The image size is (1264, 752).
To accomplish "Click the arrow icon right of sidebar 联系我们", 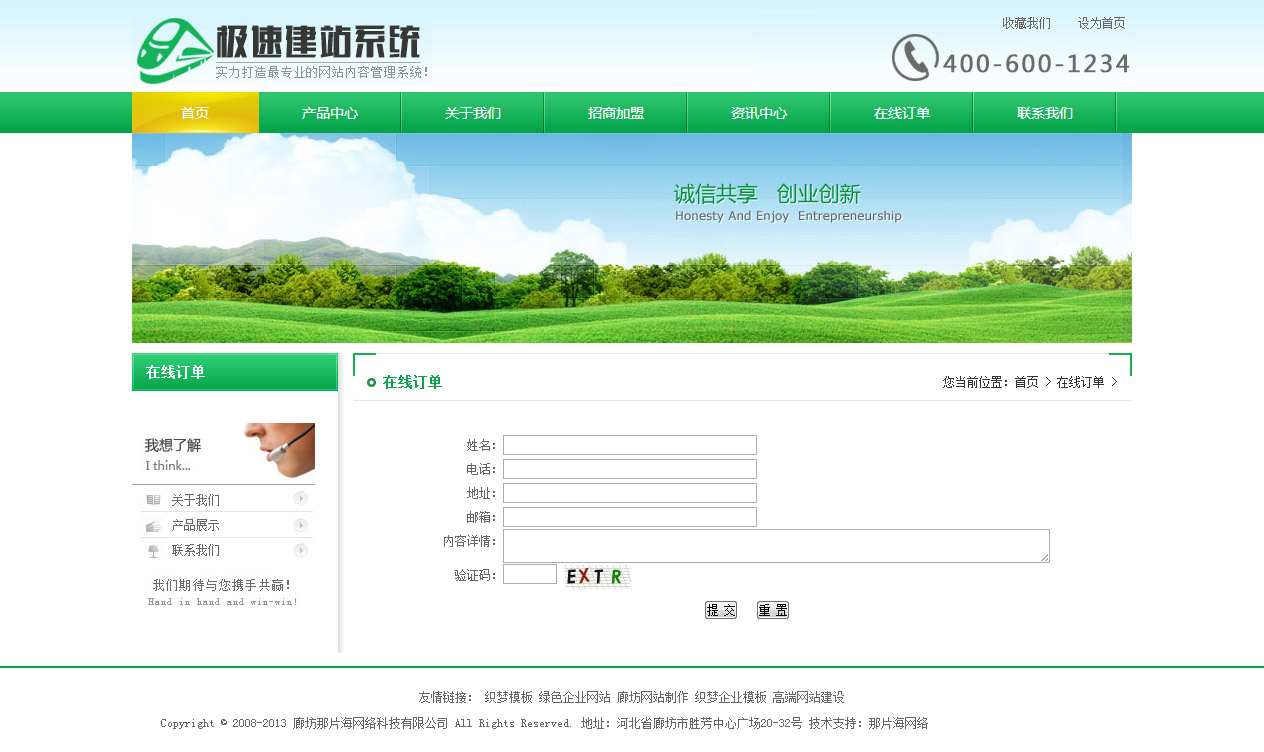I will tap(300, 550).
